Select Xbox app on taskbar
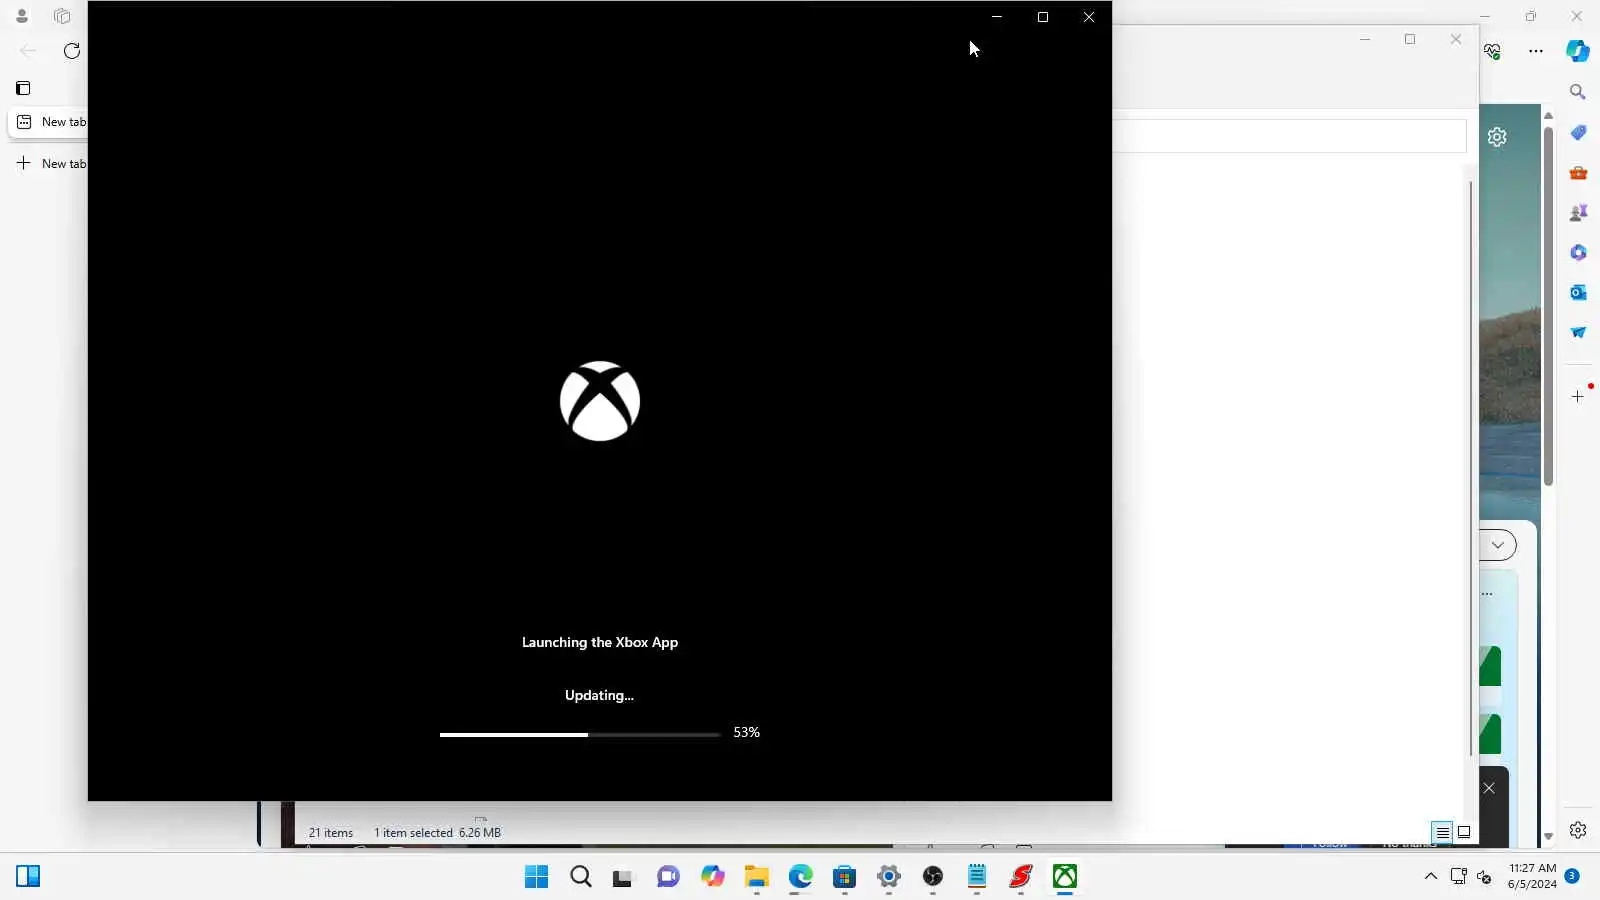This screenshot has width=1600, height=900. pos(1065,877)
